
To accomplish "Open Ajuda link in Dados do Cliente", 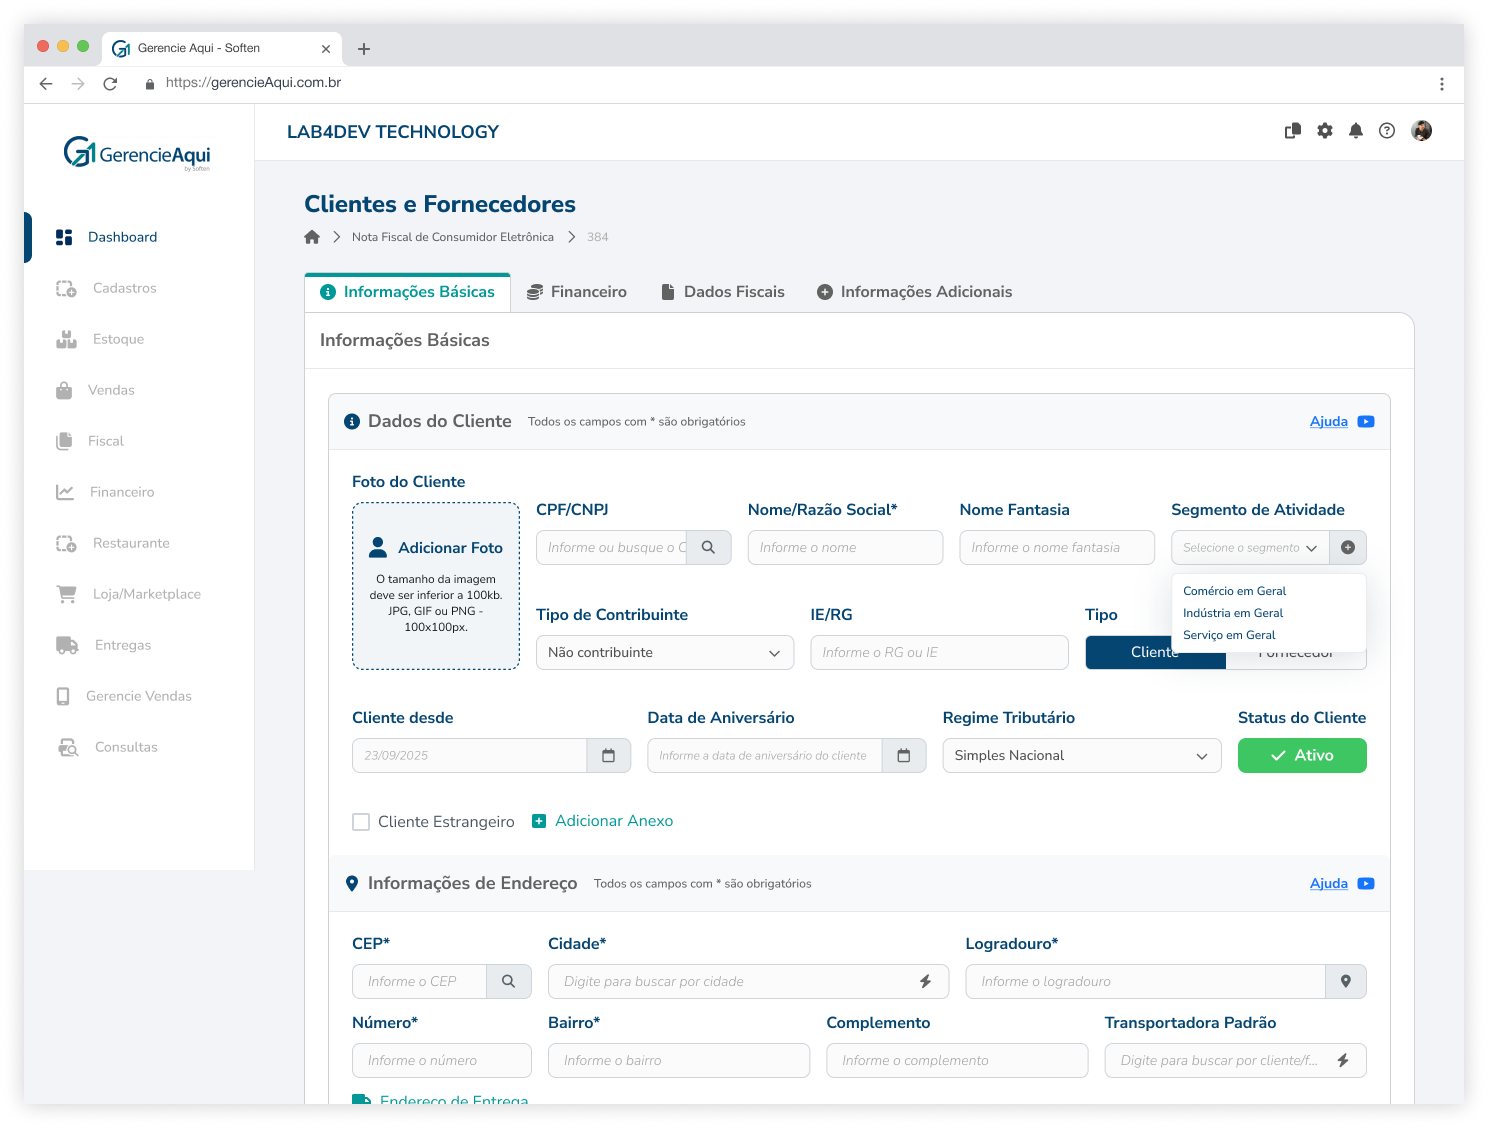I will coord(1328,422).
